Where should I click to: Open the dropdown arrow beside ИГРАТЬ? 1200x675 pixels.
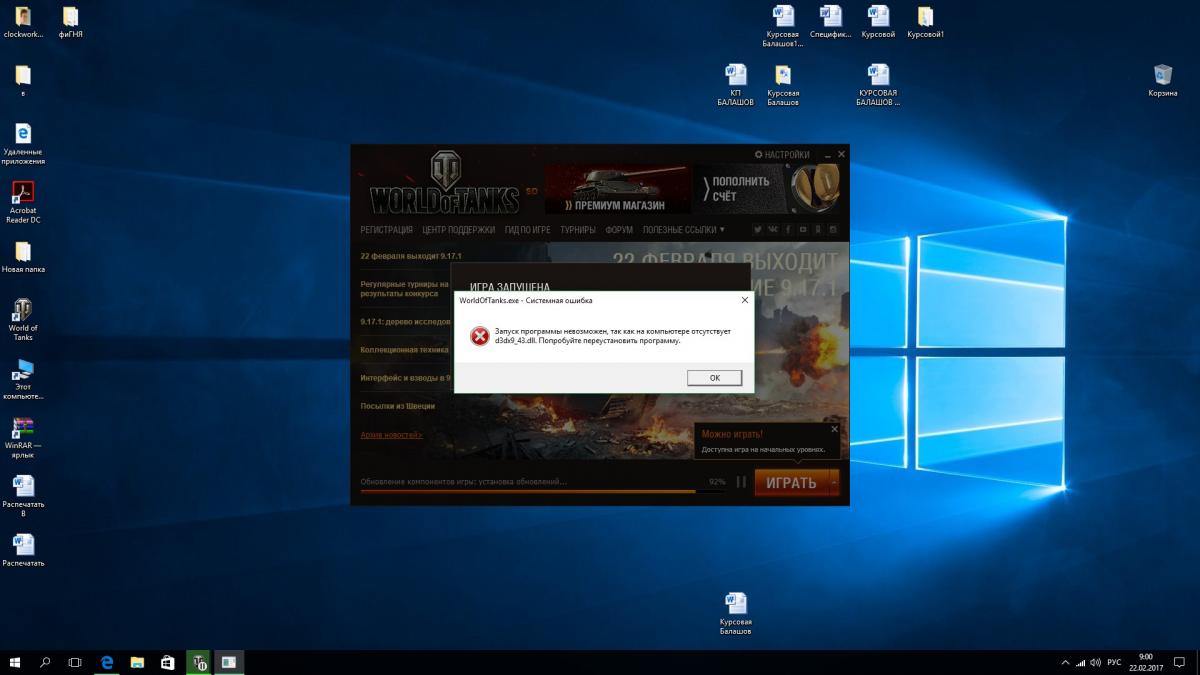pyautogui.click(x=834, y=483)
